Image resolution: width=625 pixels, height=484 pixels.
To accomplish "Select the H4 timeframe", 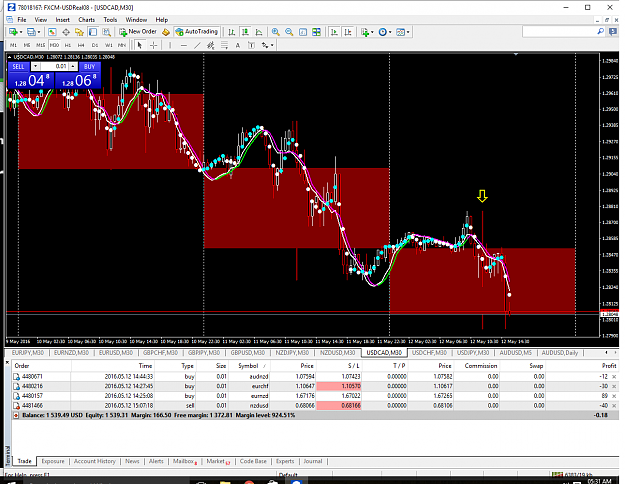I will pyautogui.click(x=81, y=45).
